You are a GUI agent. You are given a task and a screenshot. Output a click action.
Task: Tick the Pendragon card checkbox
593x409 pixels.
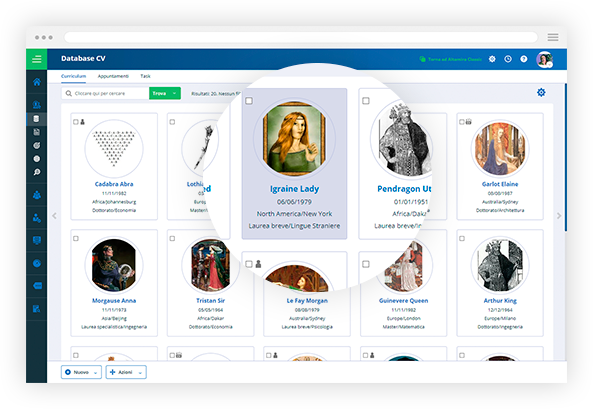366,101
